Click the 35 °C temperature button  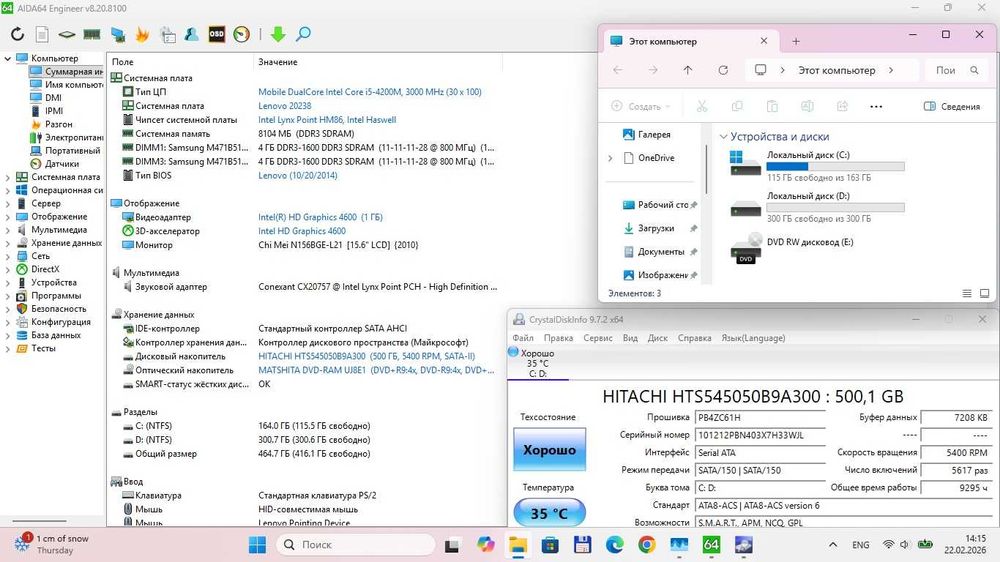pyautogui.click(x=549, y=513)
